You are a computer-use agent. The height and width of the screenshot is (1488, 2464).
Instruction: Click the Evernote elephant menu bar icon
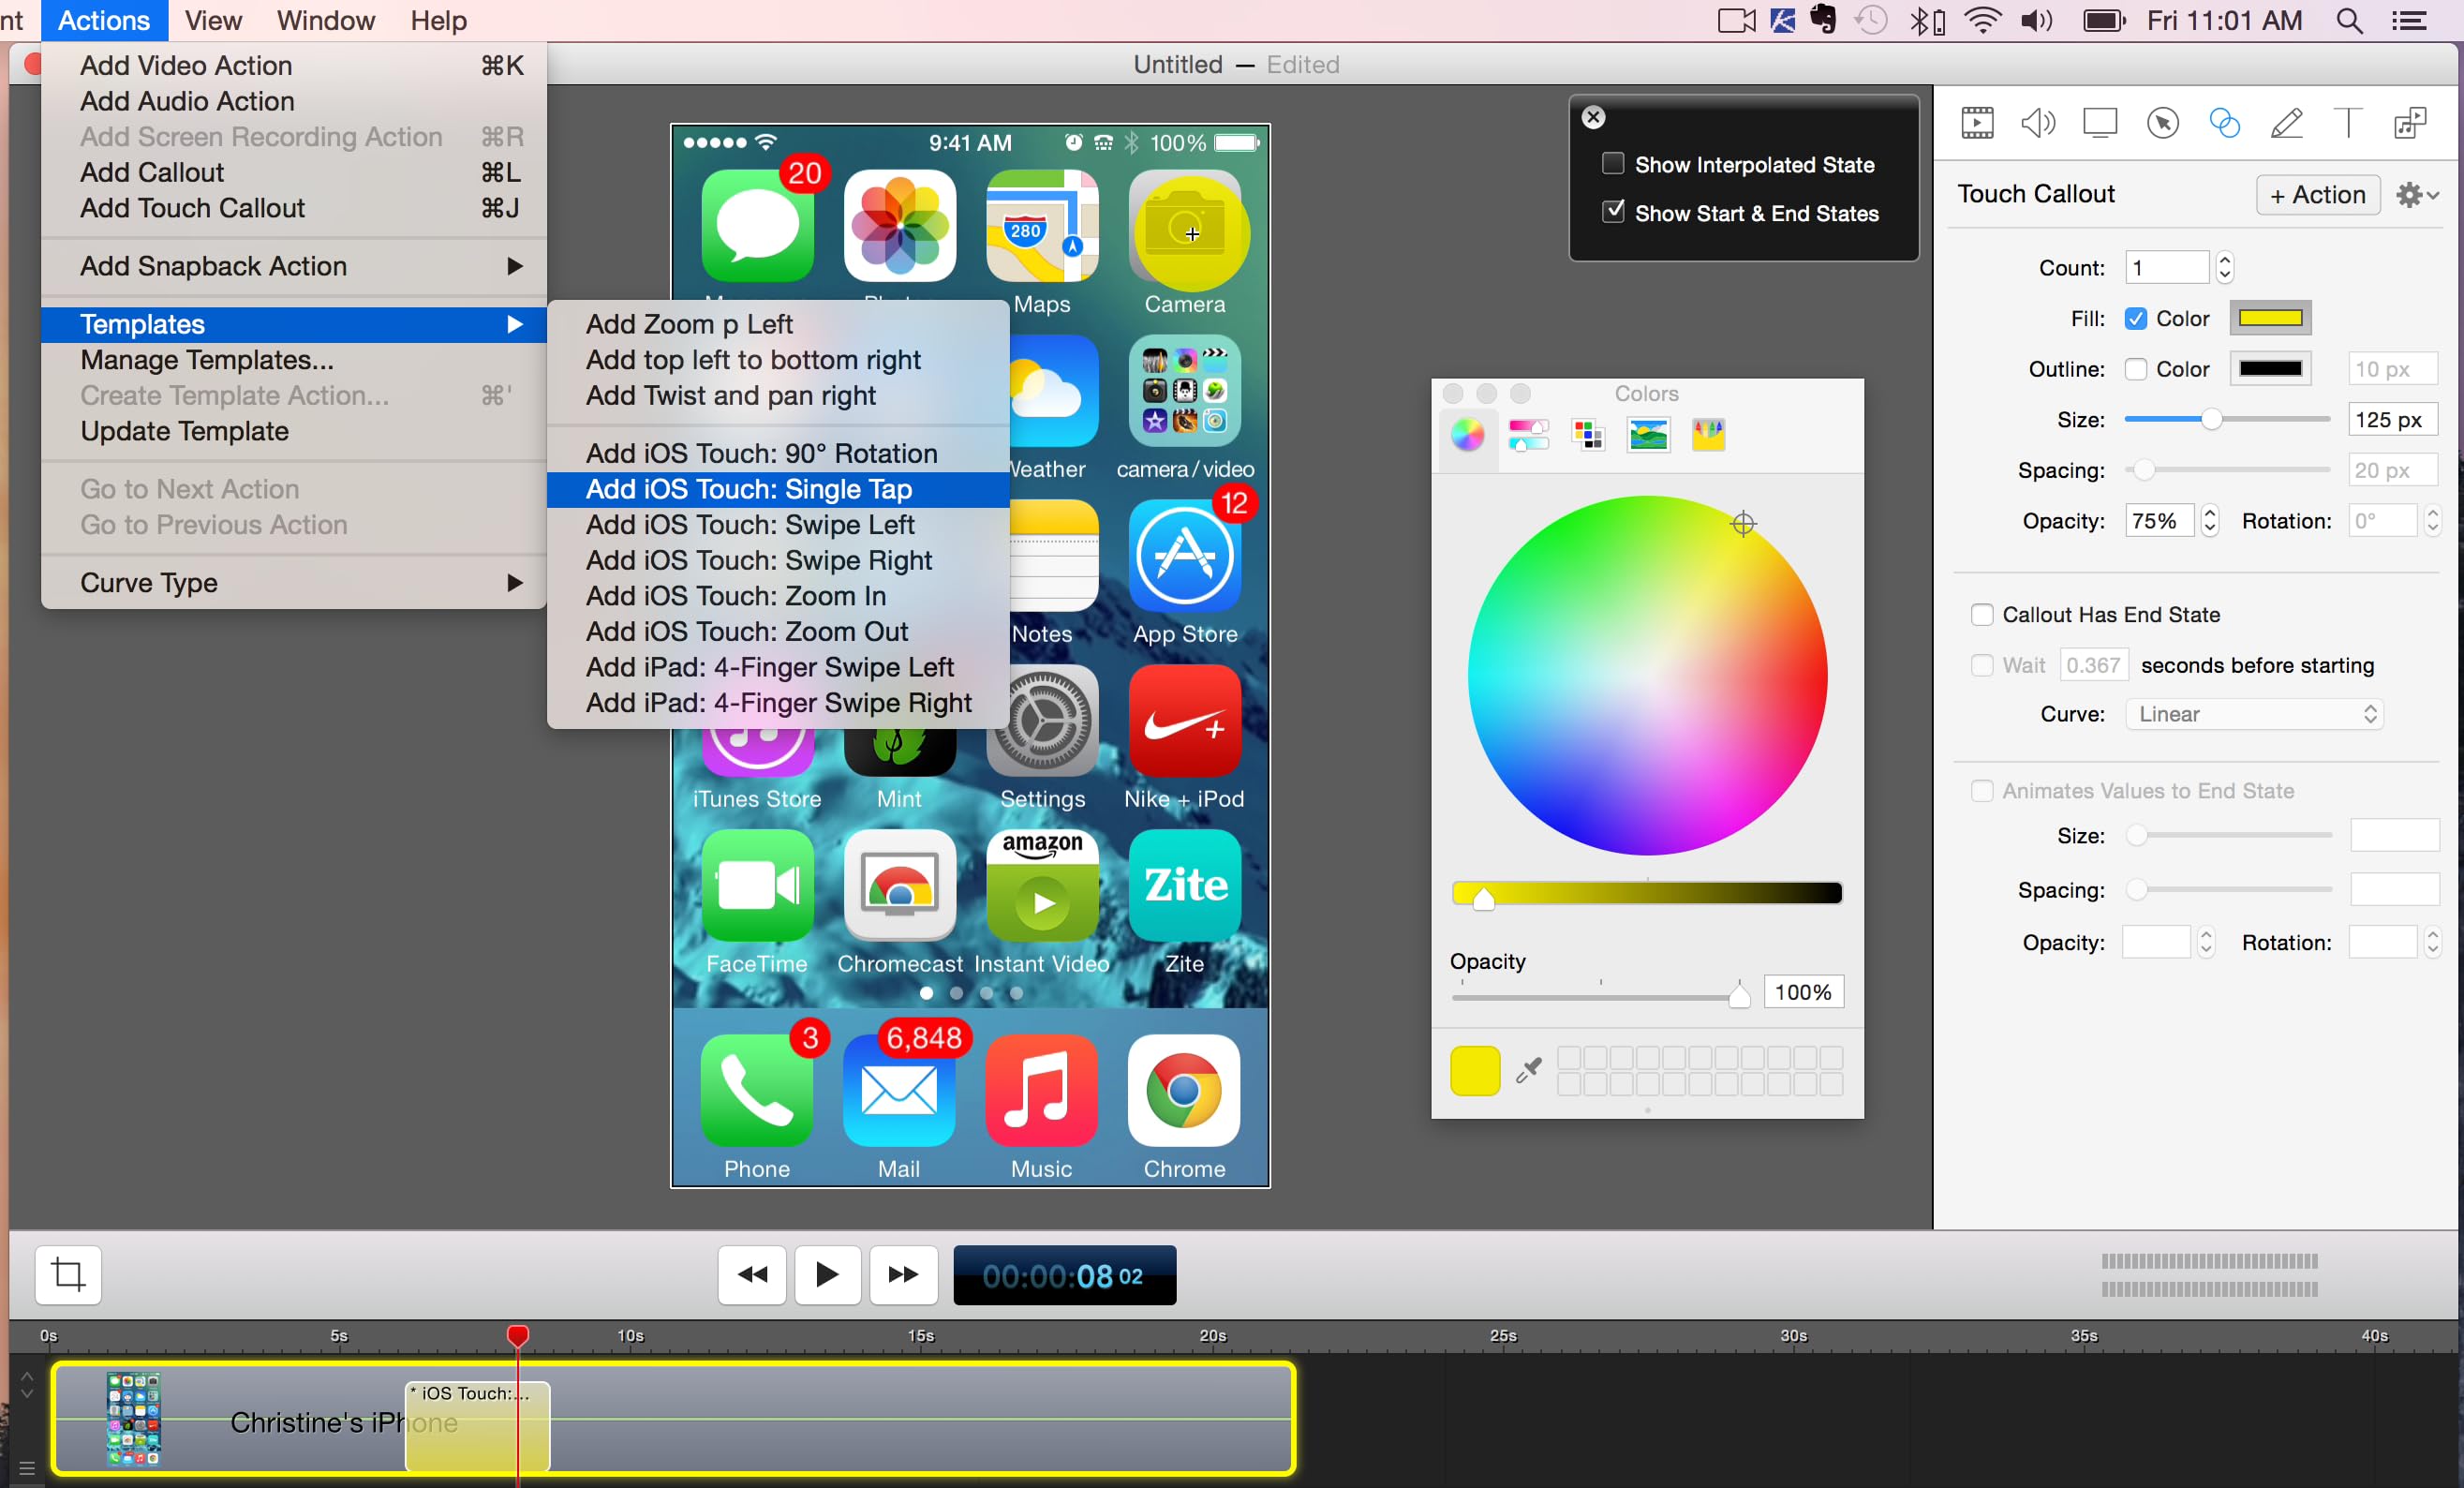1825,21
